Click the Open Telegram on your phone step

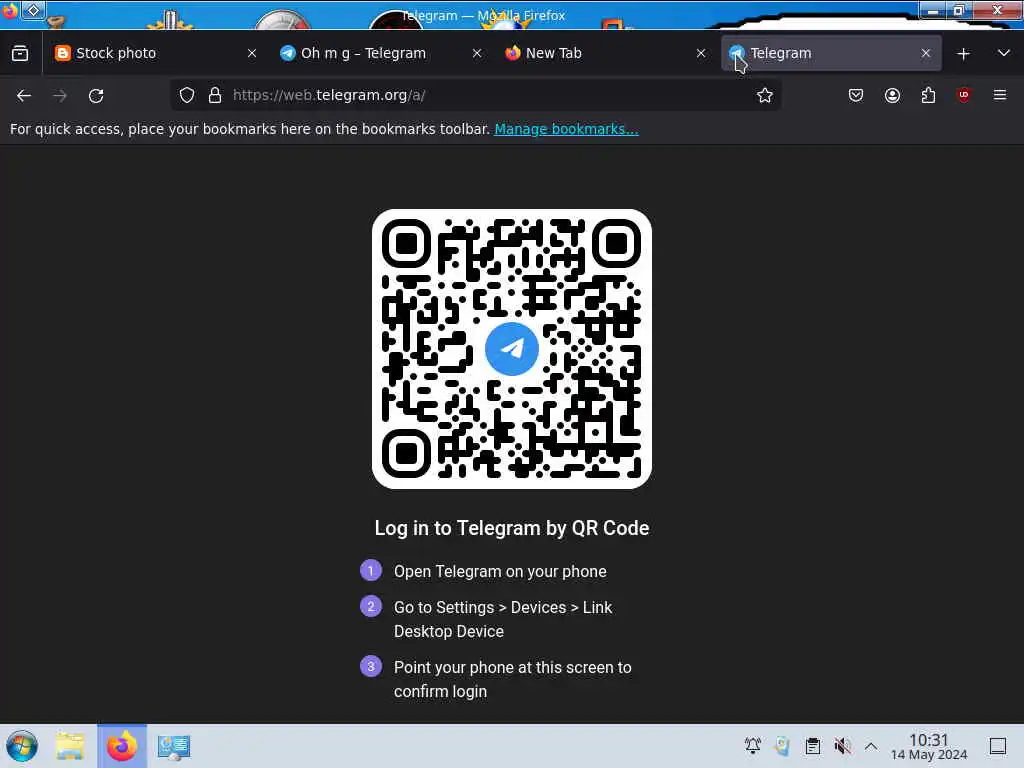click(500, 571)
